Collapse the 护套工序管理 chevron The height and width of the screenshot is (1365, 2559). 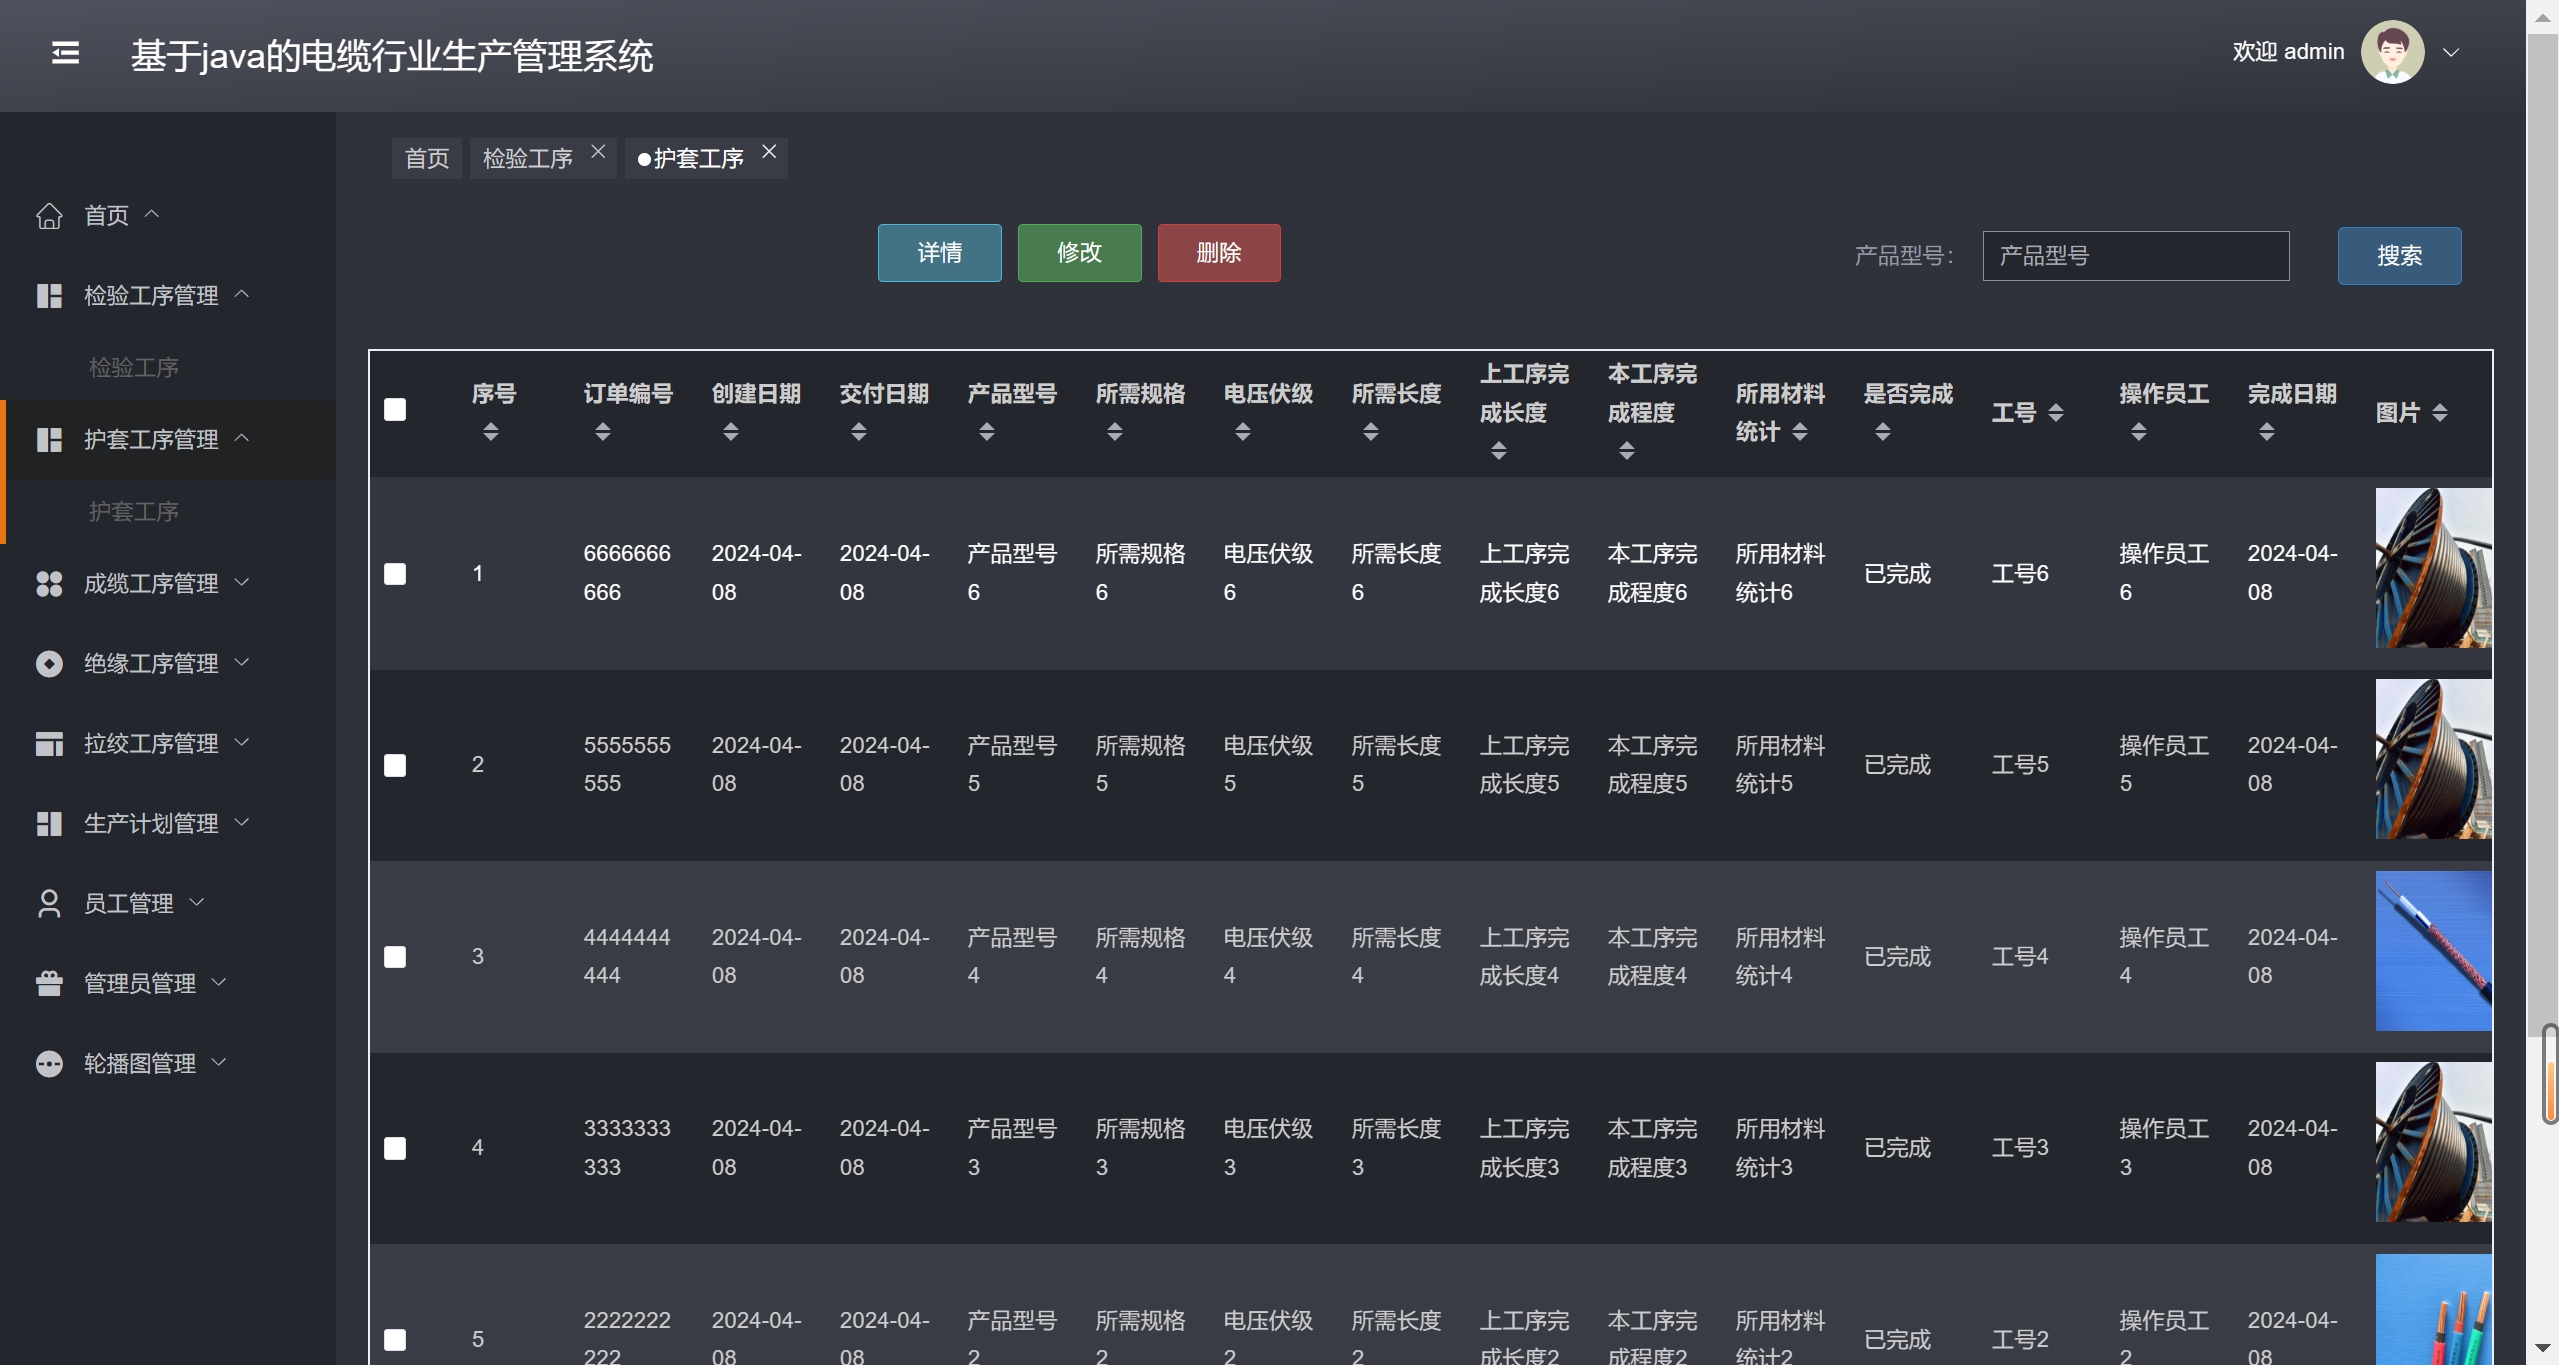(242, 438)
